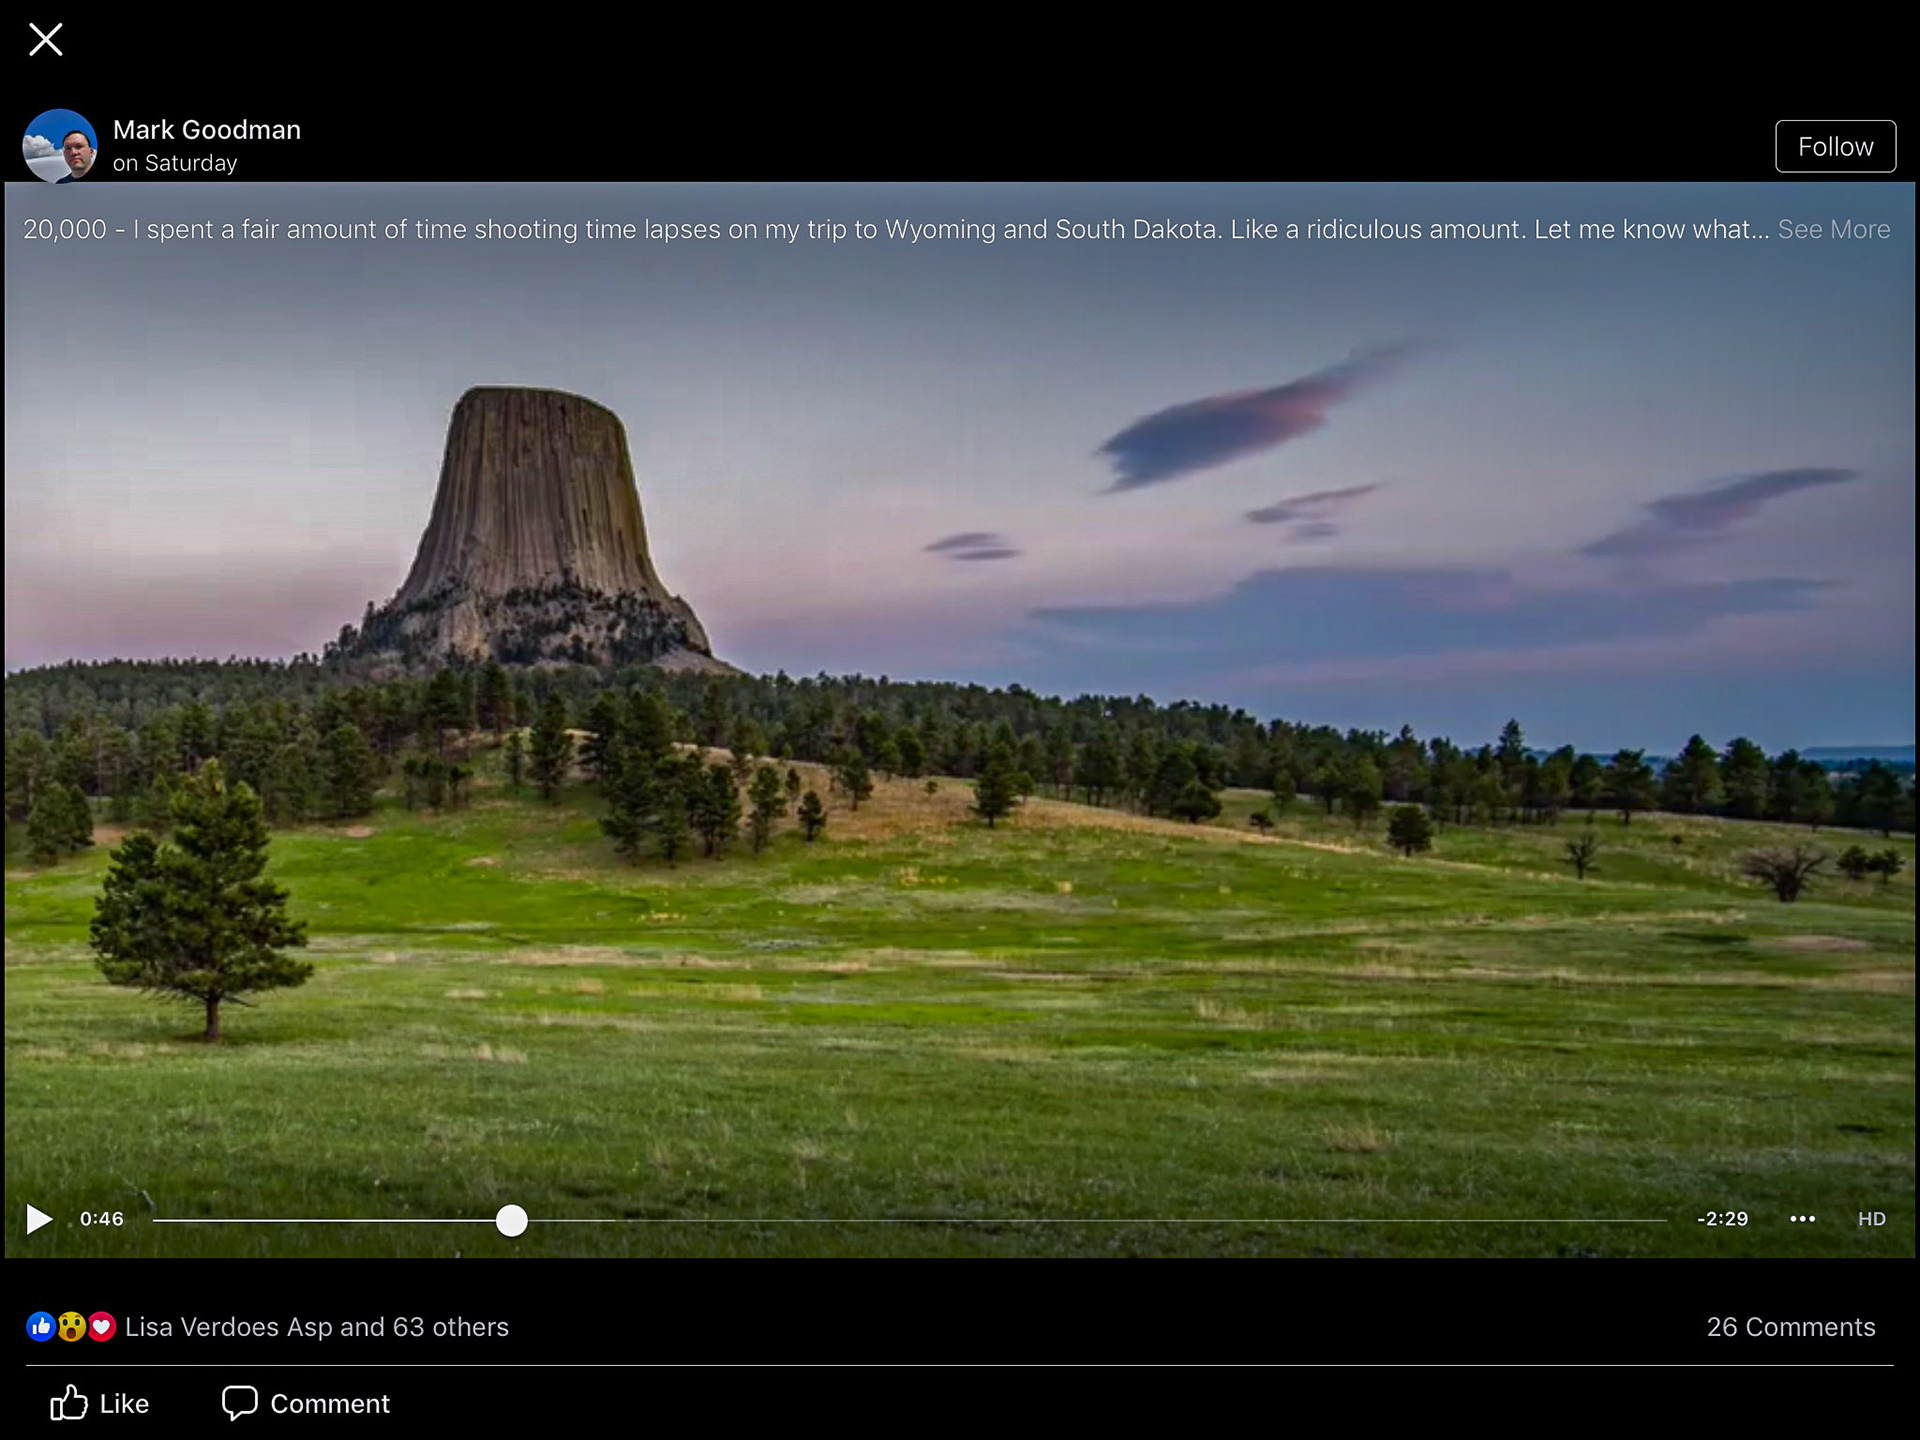Click the video progress slider handle

(512, 1220)
